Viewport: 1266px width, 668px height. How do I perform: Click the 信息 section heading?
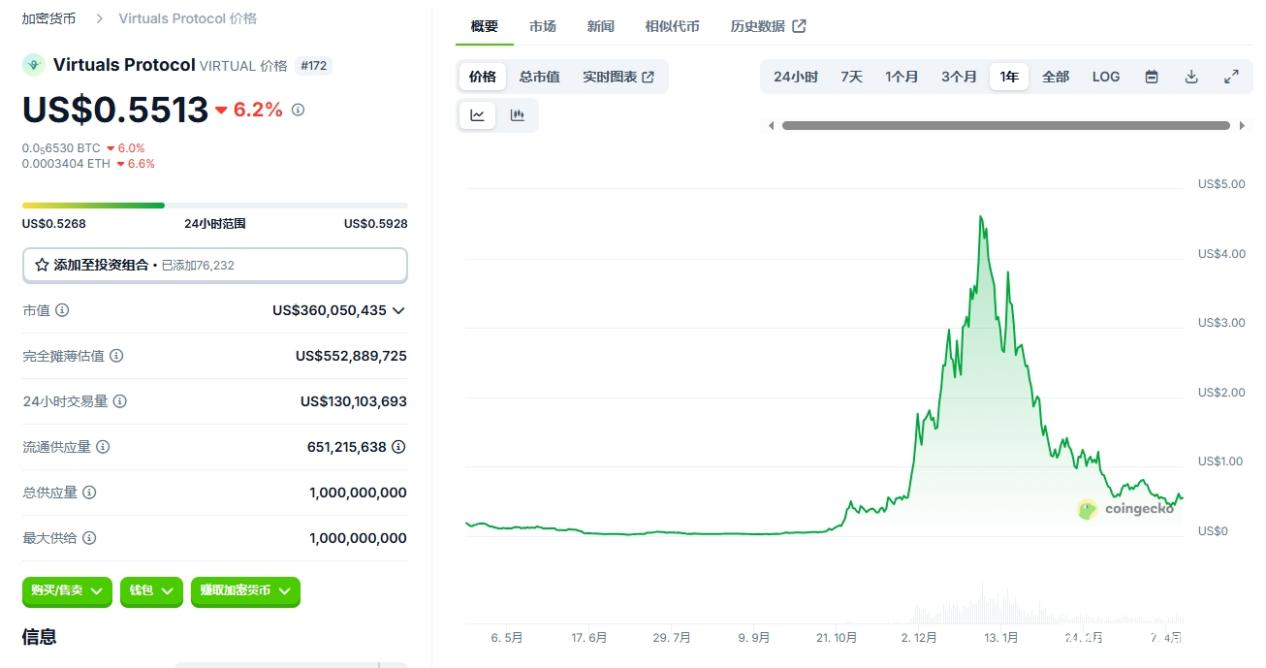(x=39, y=637)
